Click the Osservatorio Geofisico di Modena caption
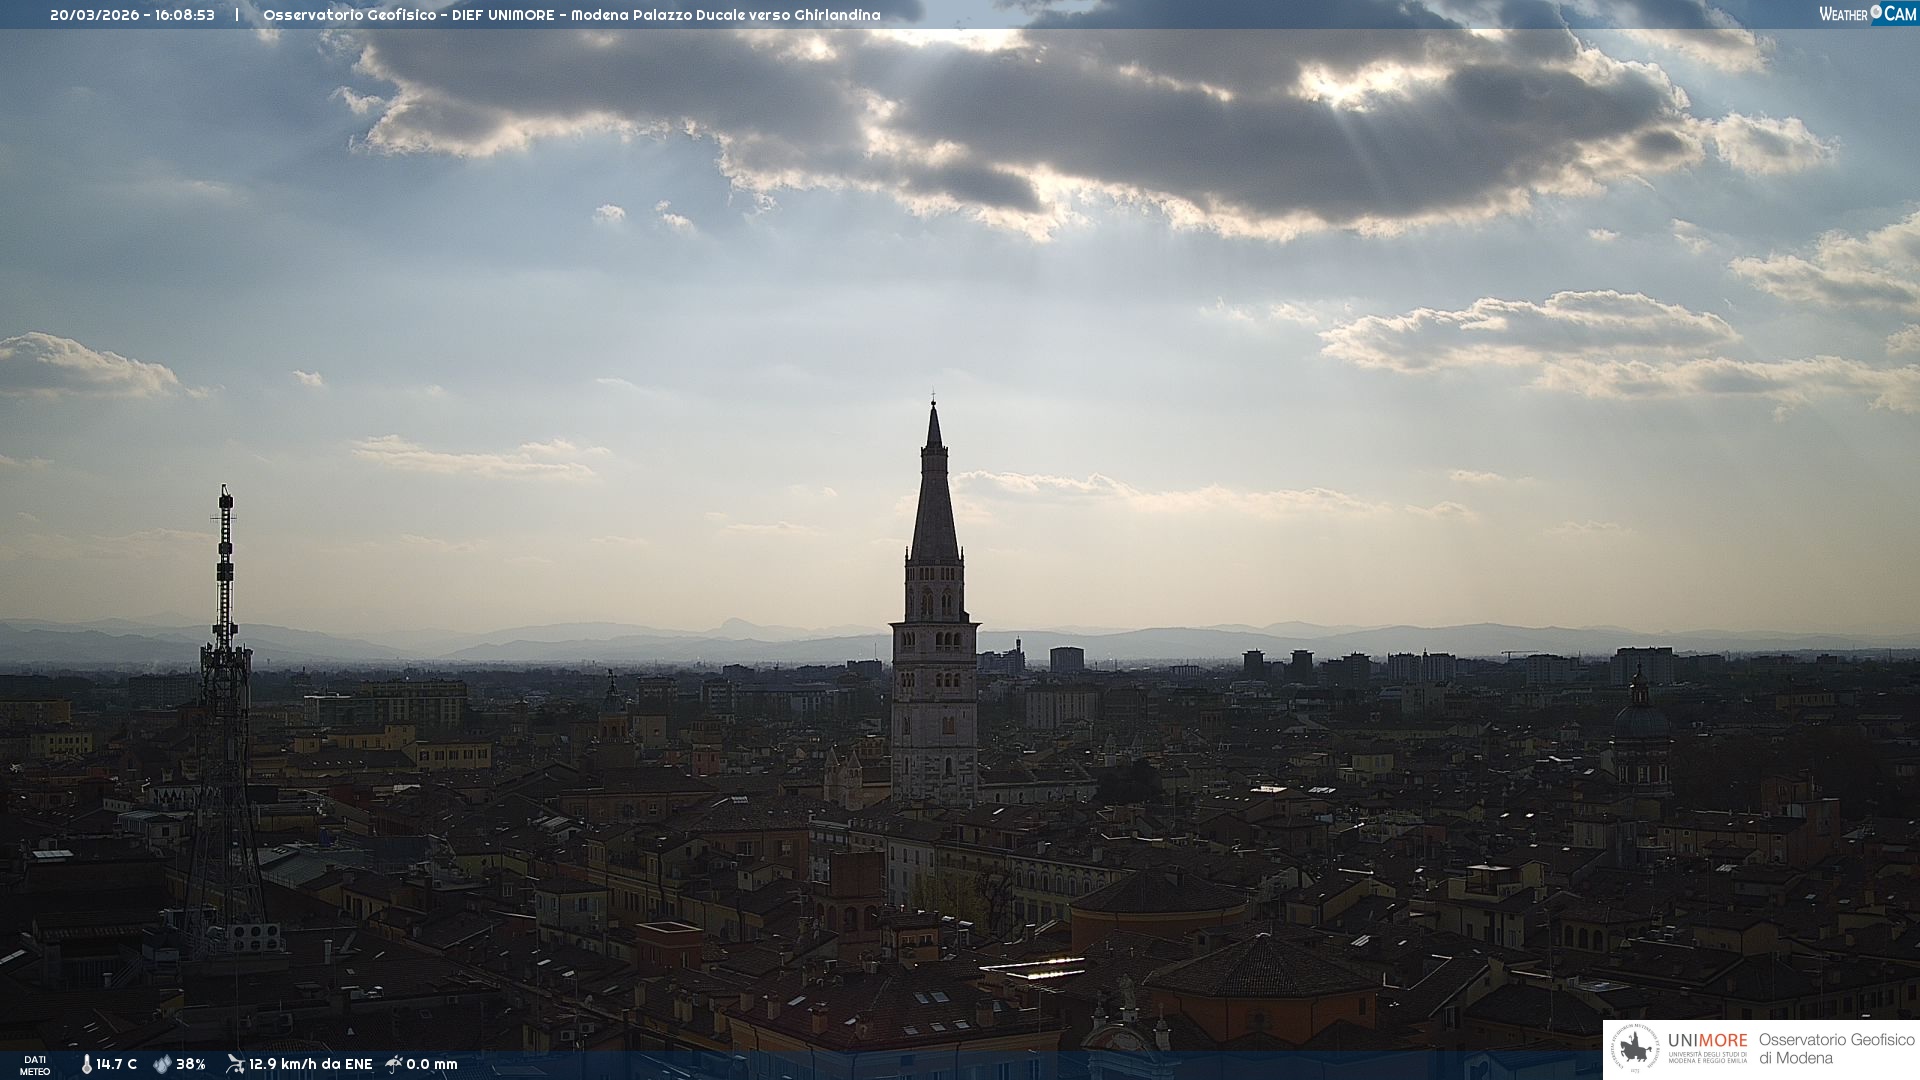1920x1080 pixels. click(x=1835, y=1049)
